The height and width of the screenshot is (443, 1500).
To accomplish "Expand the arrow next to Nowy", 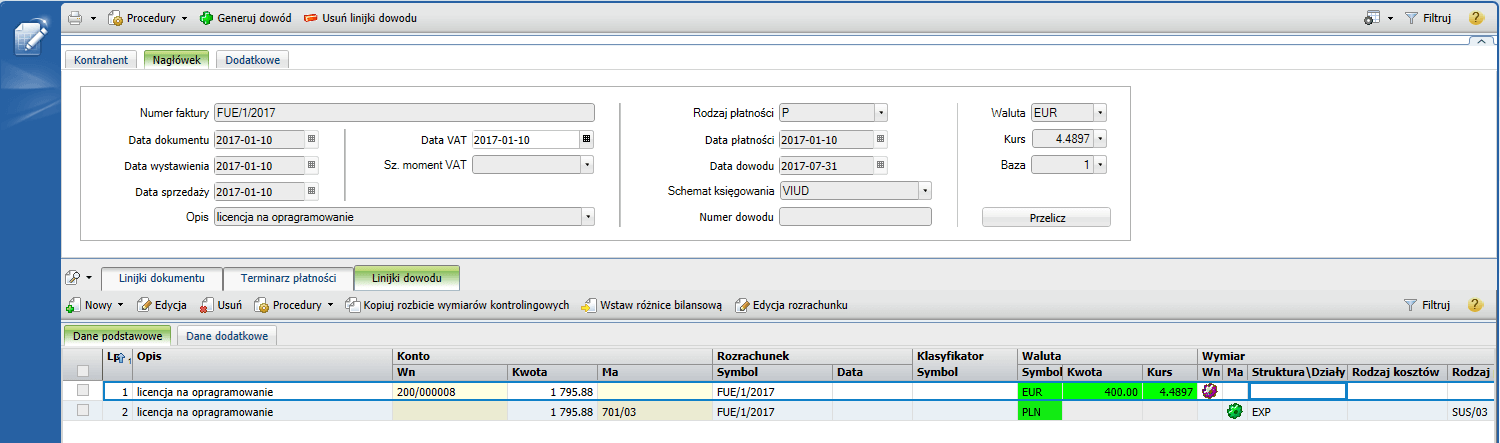I will (120, 305).
